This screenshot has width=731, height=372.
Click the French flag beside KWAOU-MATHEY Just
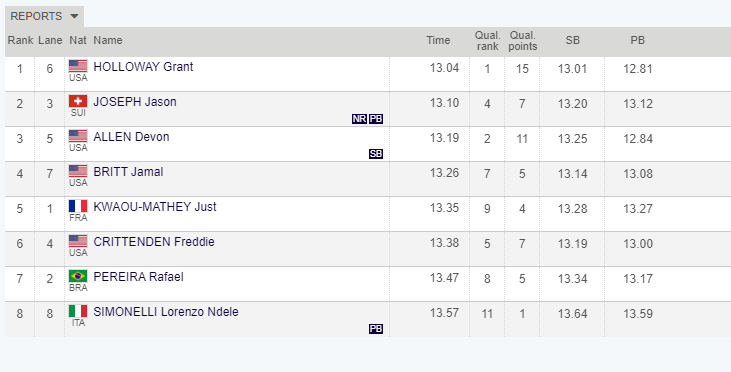78,206
